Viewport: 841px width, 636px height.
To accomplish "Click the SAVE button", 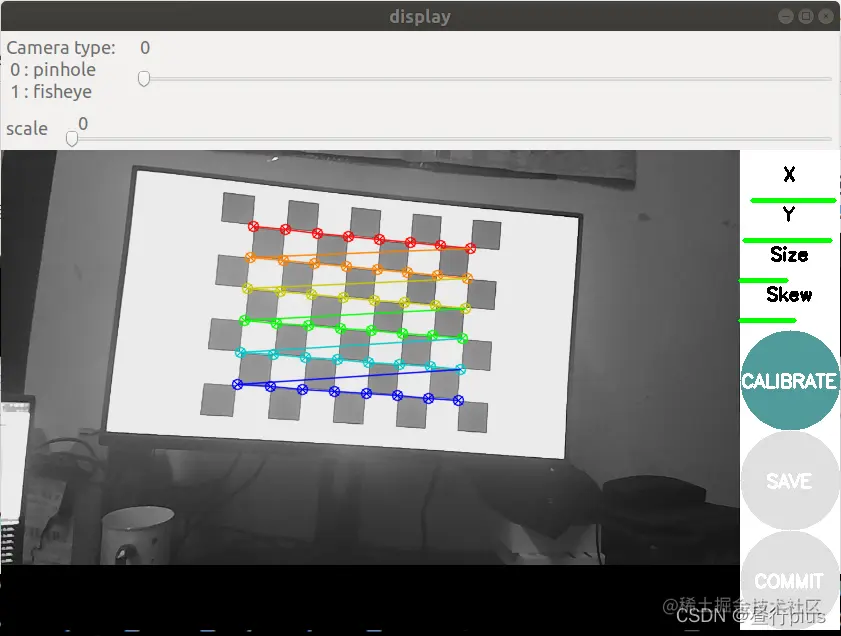I will click(x=789, y=480).
